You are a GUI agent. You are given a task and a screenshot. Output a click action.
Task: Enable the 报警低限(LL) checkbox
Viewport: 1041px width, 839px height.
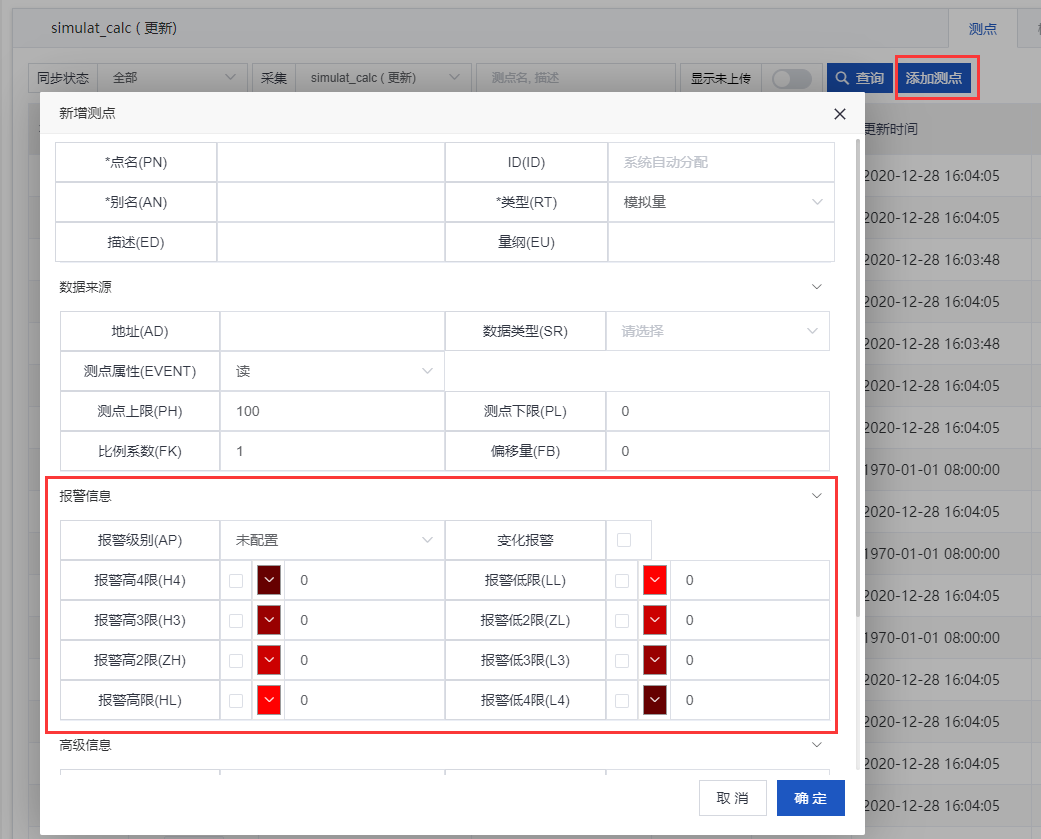point(622,581)
